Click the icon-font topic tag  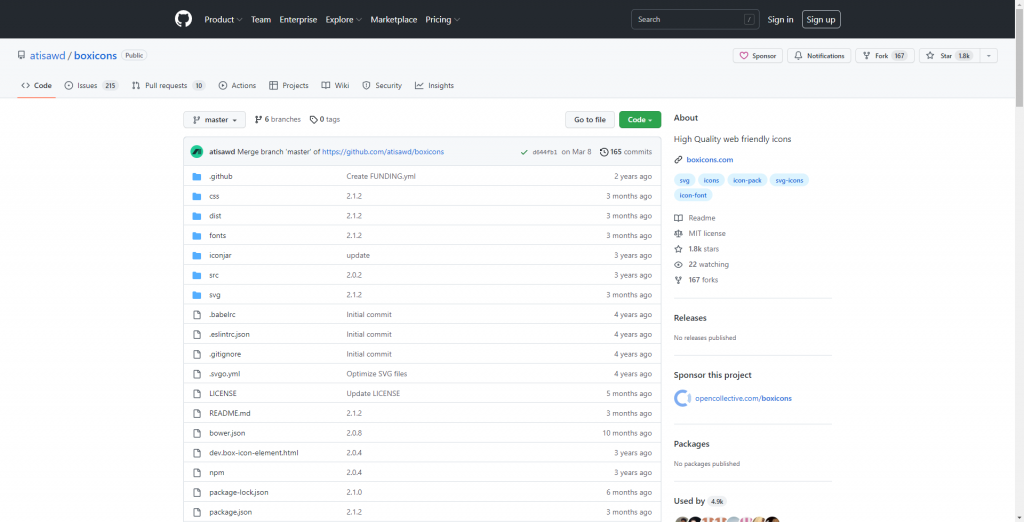pyautogui.click(x=693, y=195)
